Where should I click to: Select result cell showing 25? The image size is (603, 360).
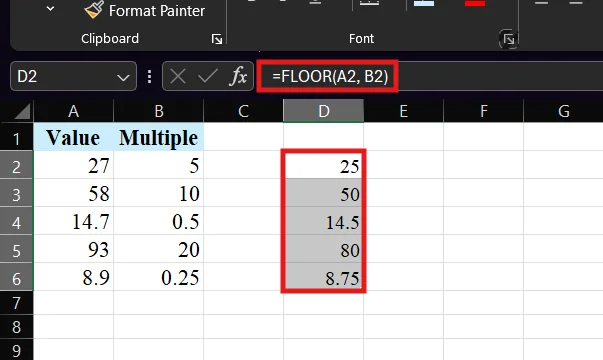[x=323, y=165]
